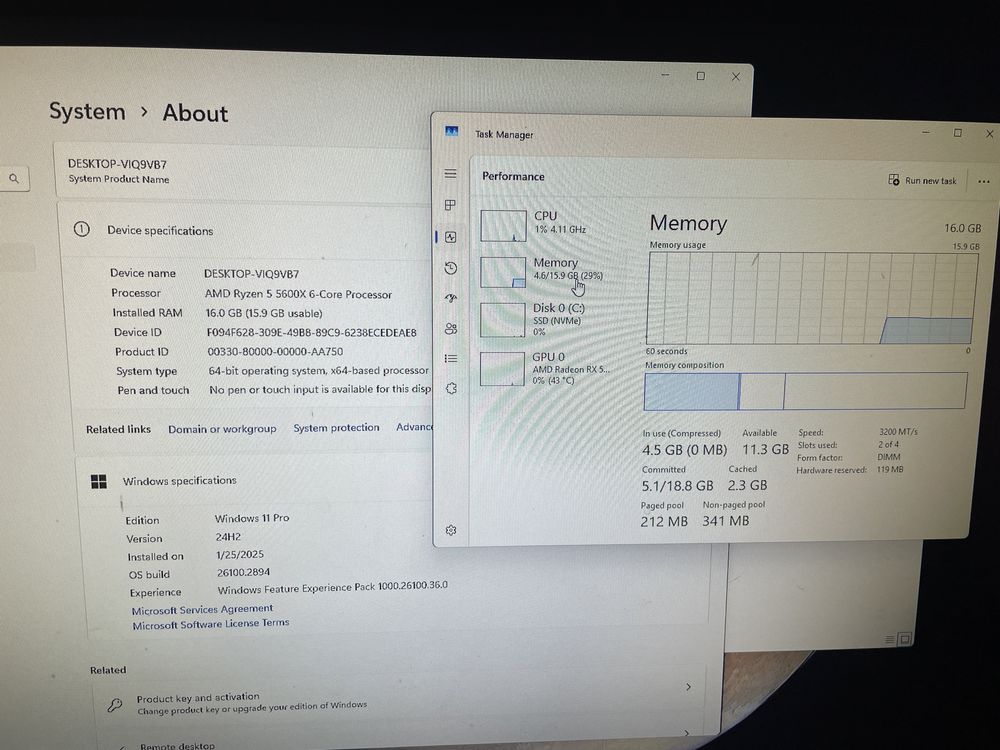Collapse Device specifications section header

coord(244,230)
